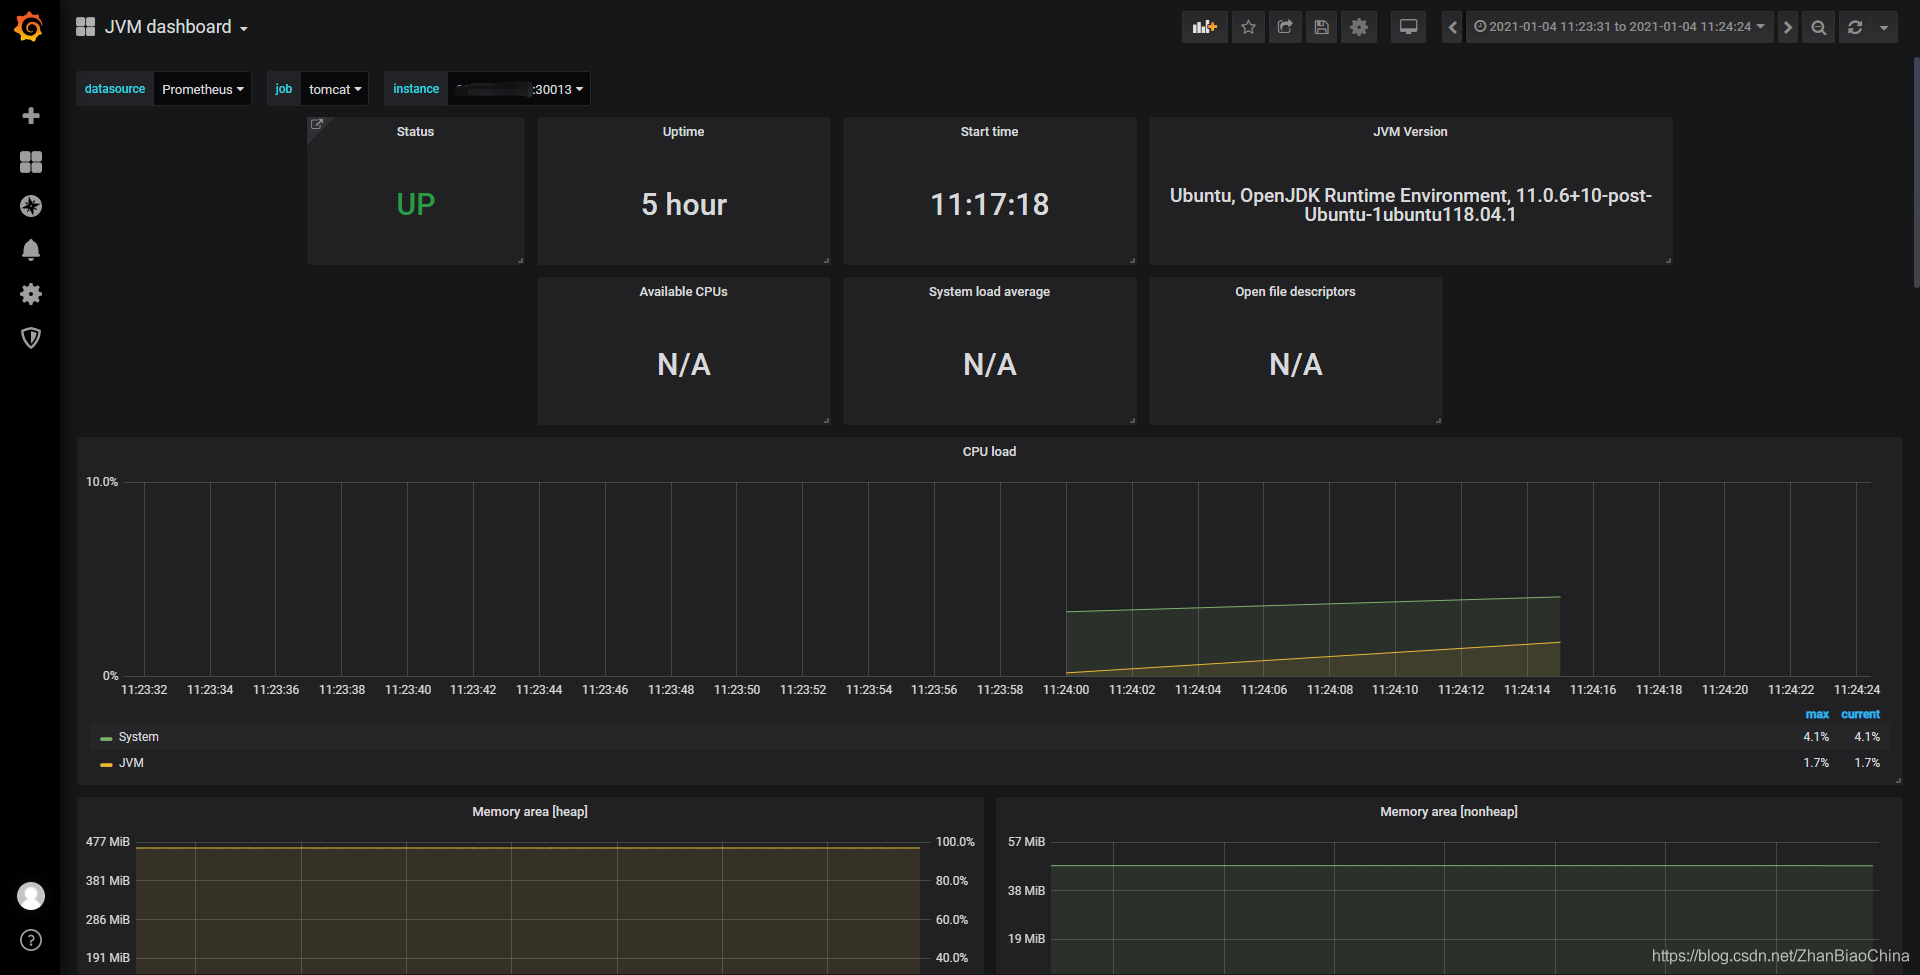Screen dimensions: 1920x975
Task: Open dashboard settings gear in top bar
Action: tap(1359, 27)
